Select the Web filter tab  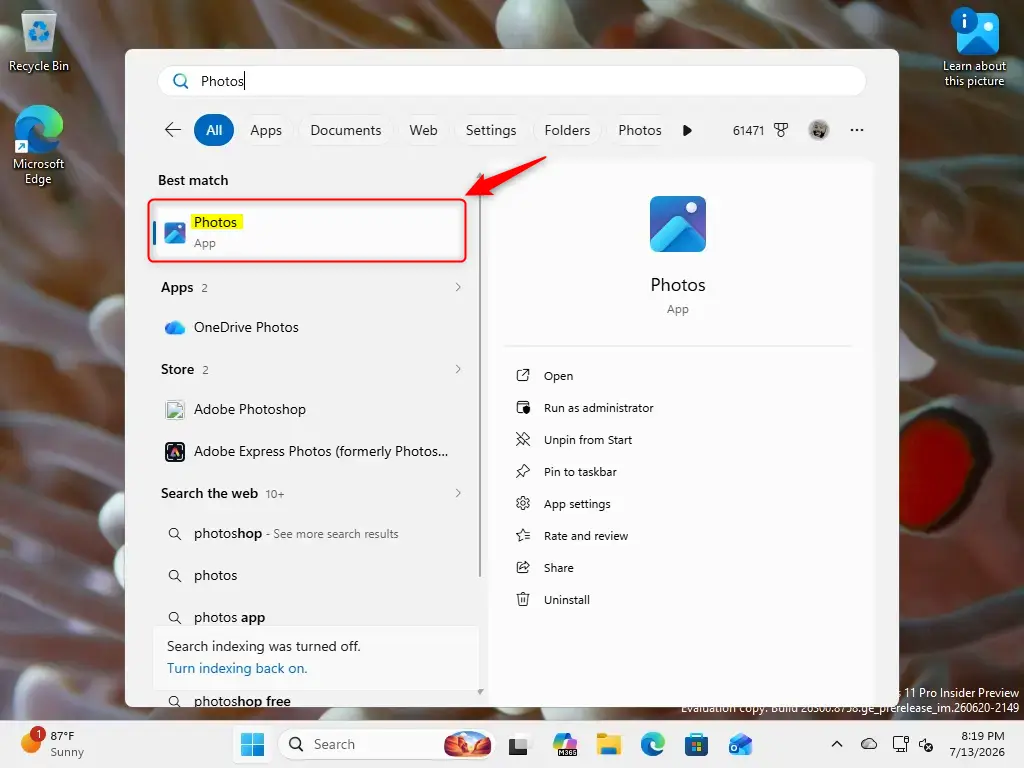423,130
